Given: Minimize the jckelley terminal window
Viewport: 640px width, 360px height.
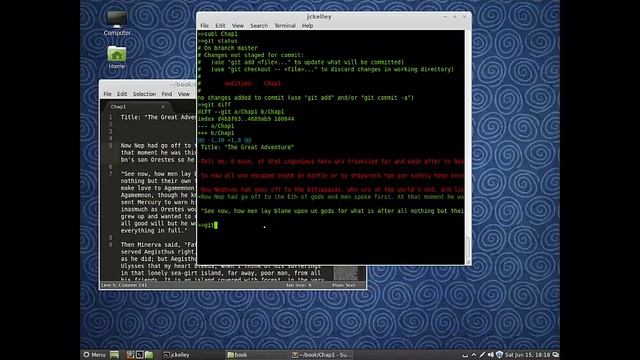Looking at the screenshot, I should tap(445, 17).
